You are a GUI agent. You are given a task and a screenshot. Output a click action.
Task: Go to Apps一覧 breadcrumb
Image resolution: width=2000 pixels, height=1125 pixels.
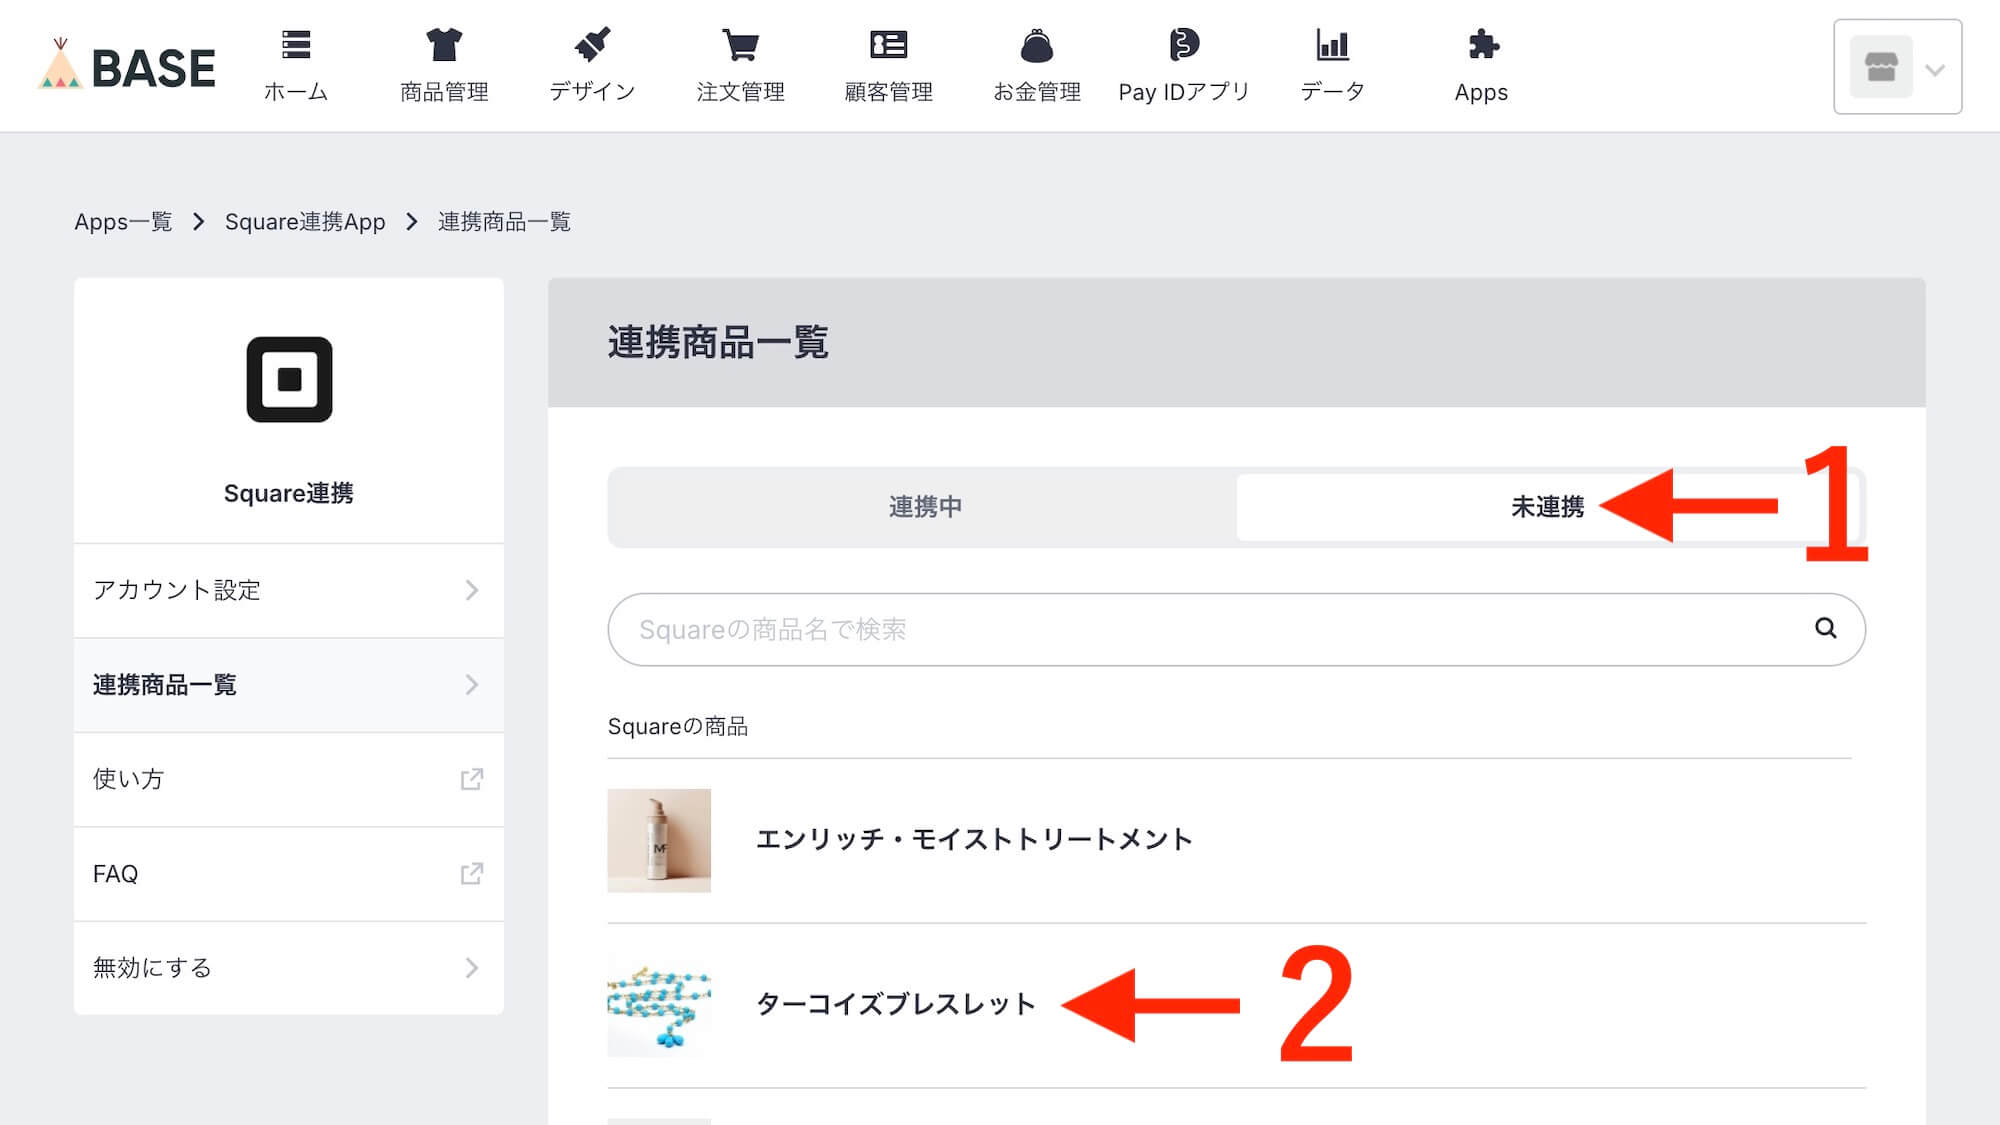tap(123, 221)
